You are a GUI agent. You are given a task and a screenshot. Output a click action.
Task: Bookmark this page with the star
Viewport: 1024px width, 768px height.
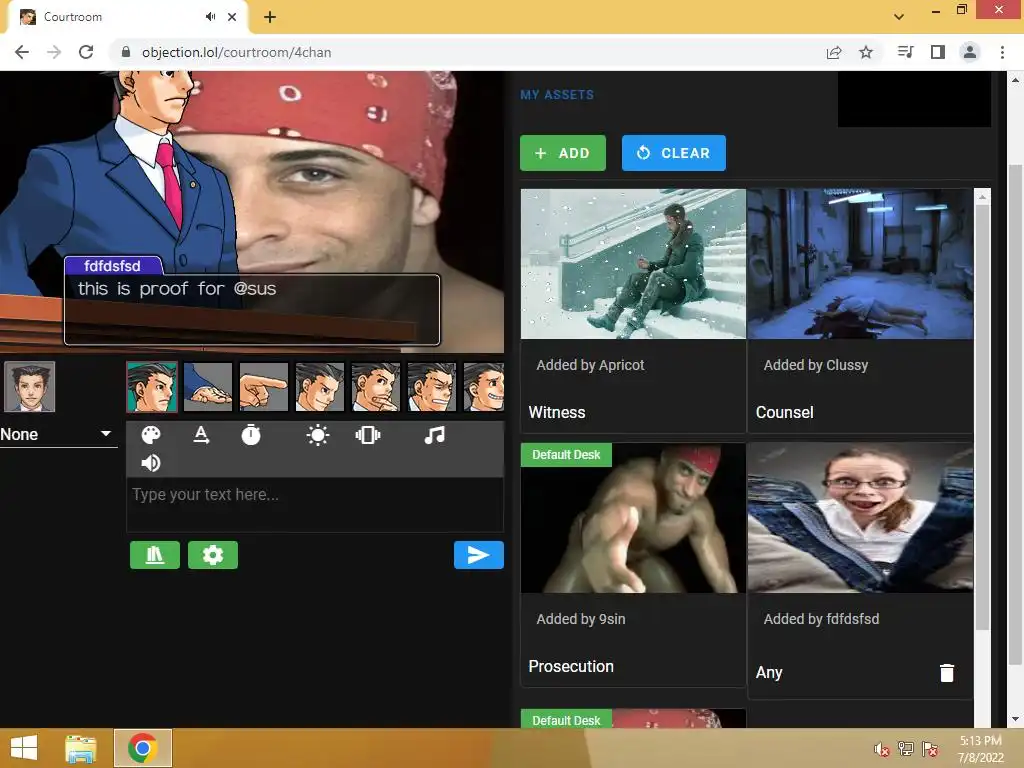(866, 52)
